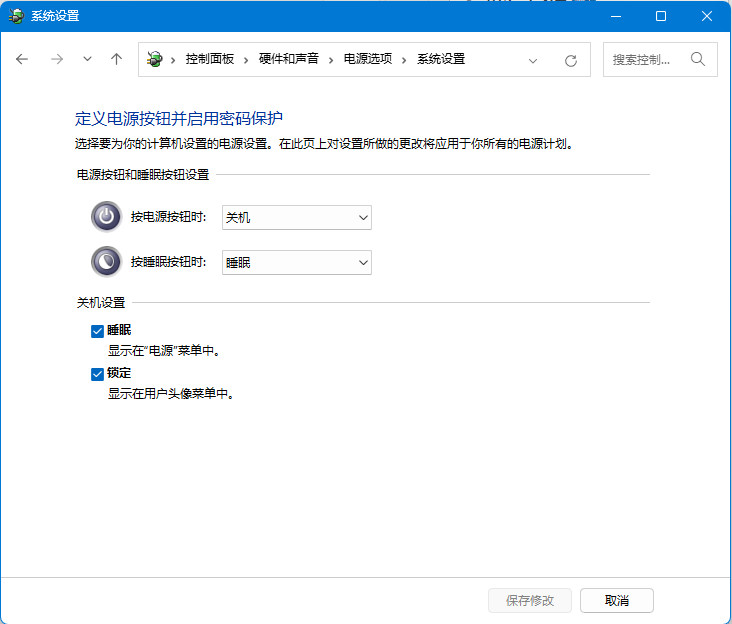Viewport: 732px width, 624px height.
Task: Refresh the control panel page
Action: click(x=570, y=61)
